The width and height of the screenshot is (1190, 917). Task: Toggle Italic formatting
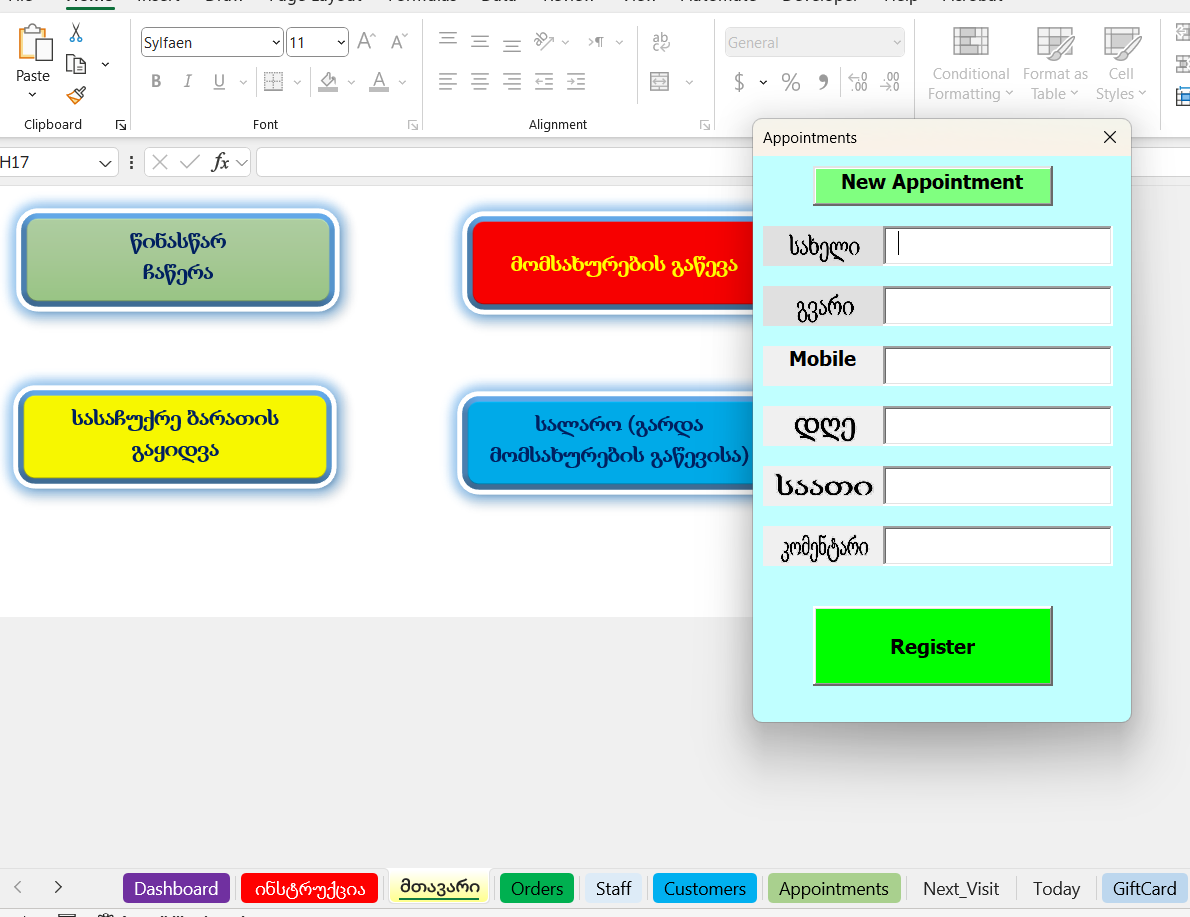tap(187, 82)
